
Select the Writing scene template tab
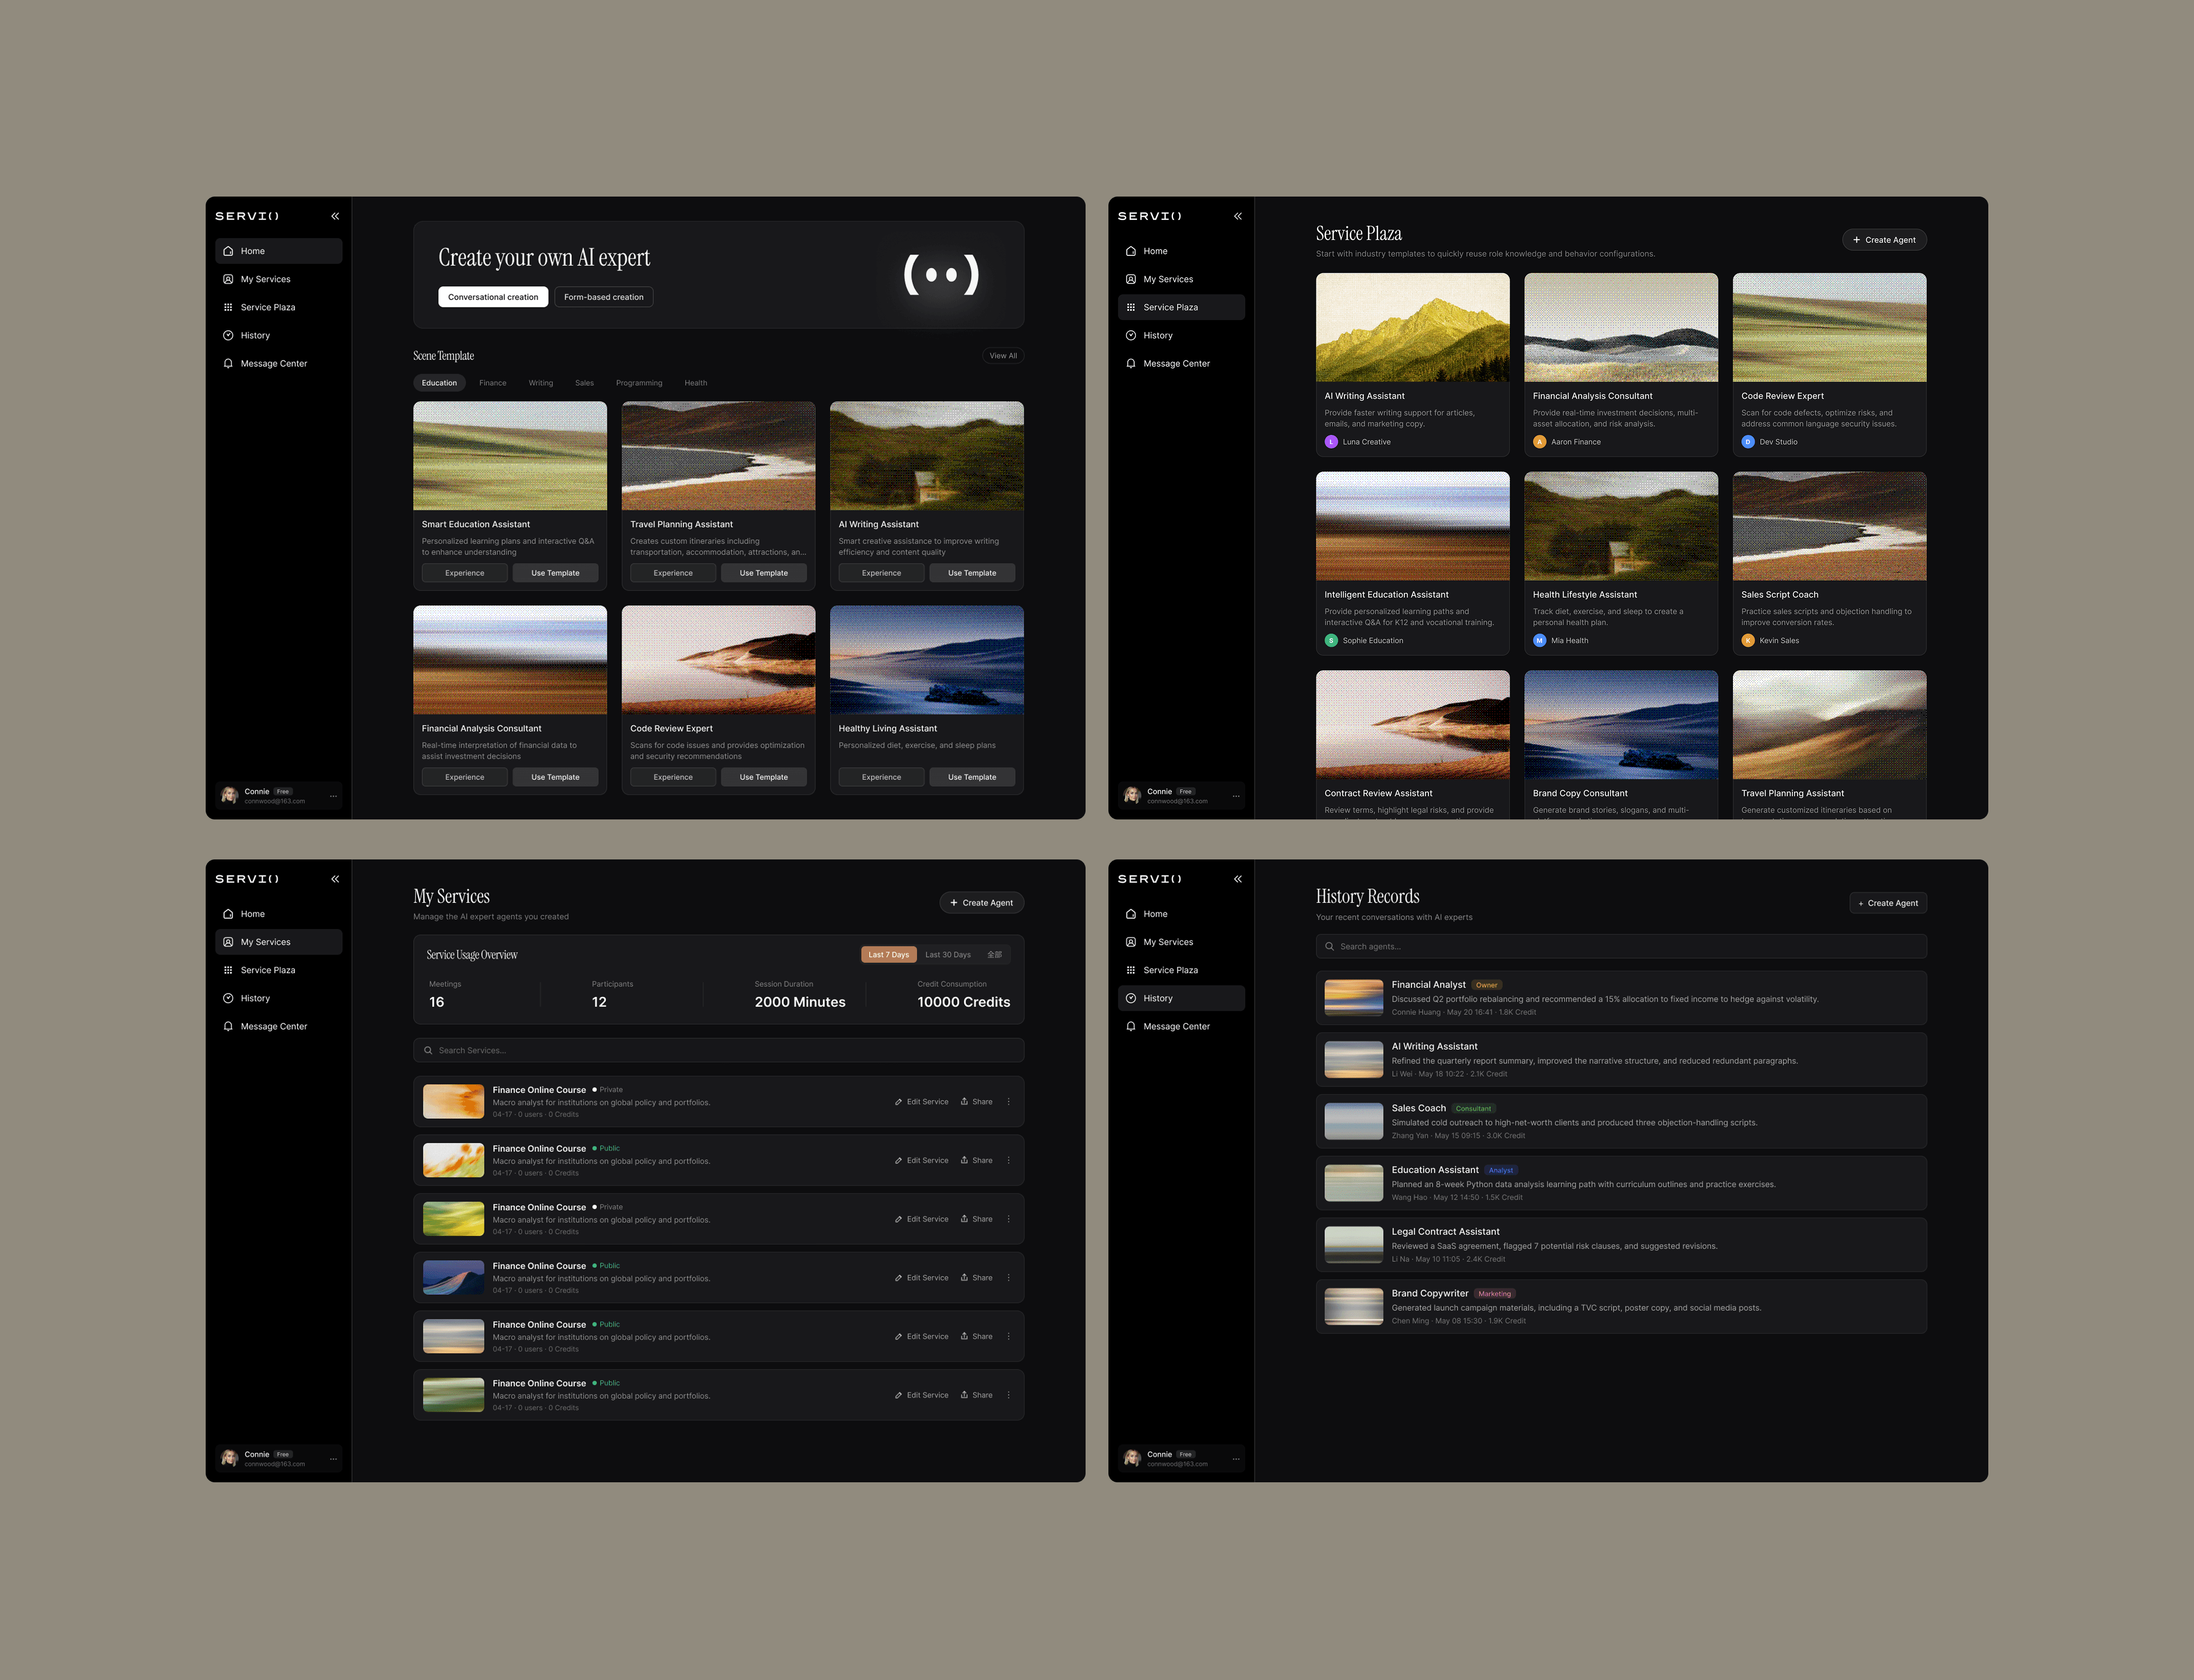pos(541,383)
